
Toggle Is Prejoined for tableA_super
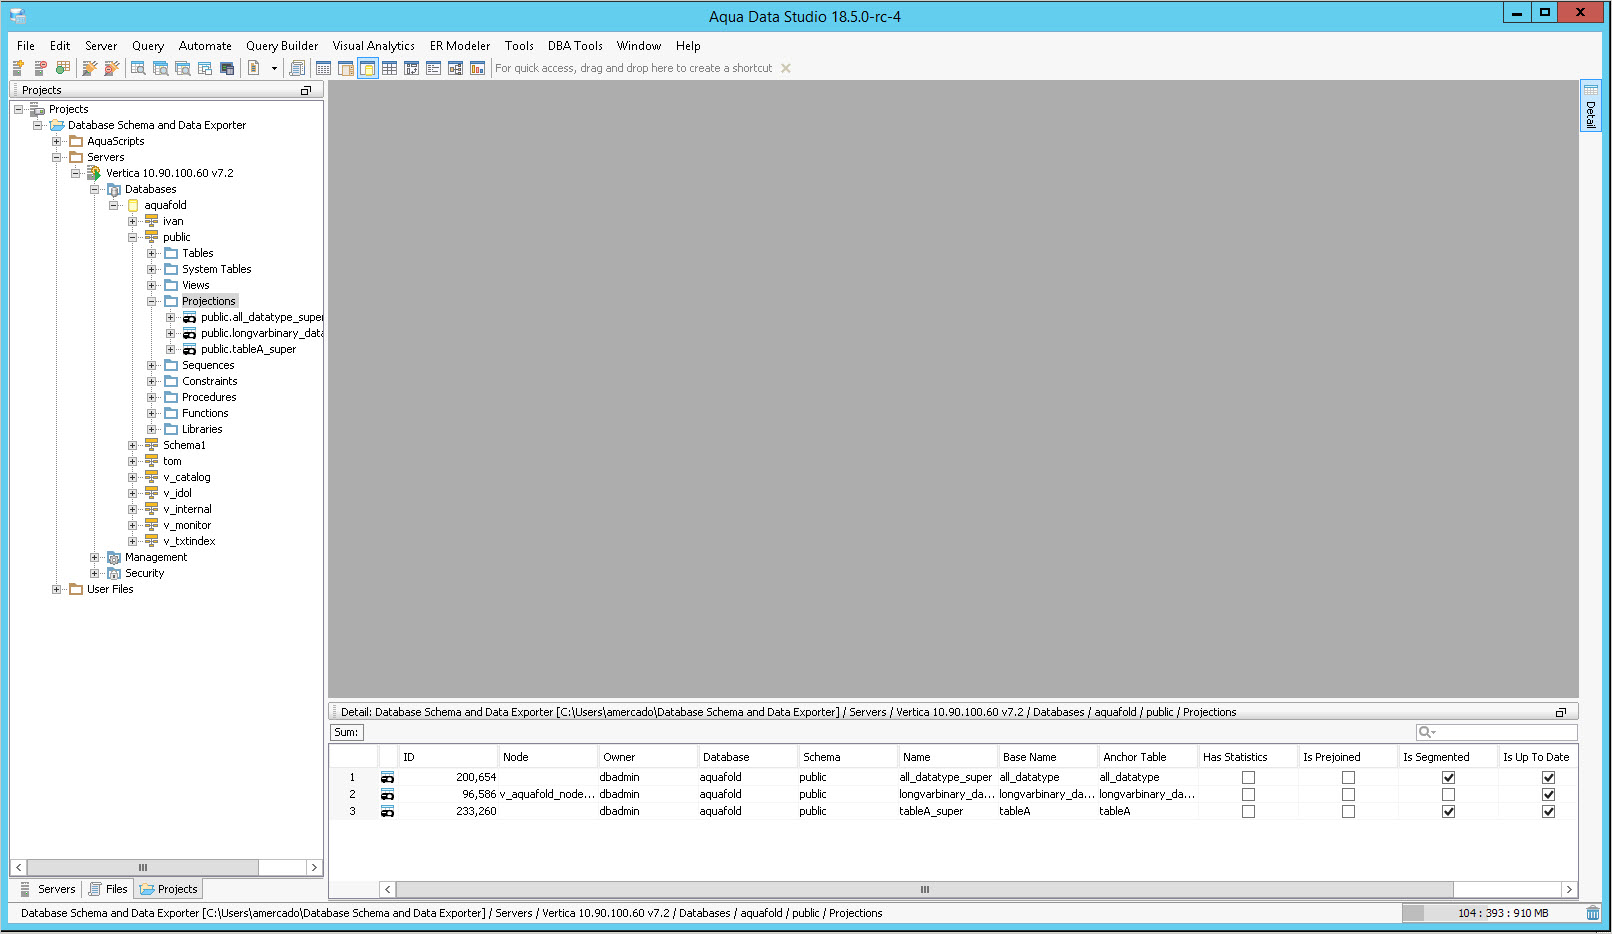(1348, 811)
